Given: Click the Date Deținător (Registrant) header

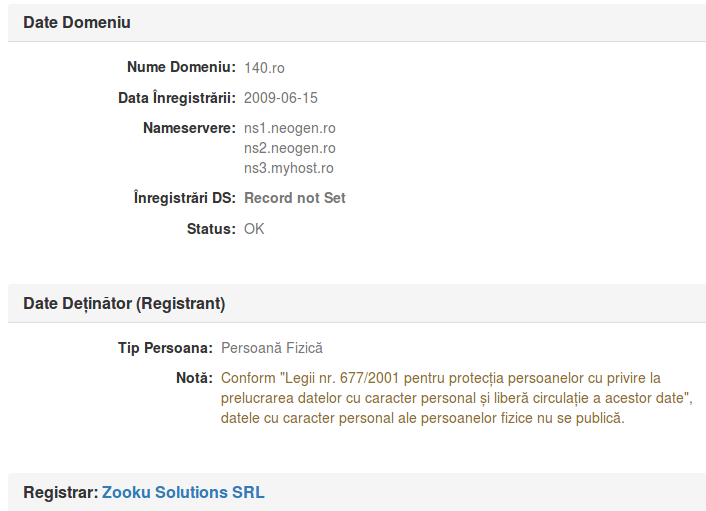Looking at the screenshot, I should pyautogui.click(x=124, y=303).
